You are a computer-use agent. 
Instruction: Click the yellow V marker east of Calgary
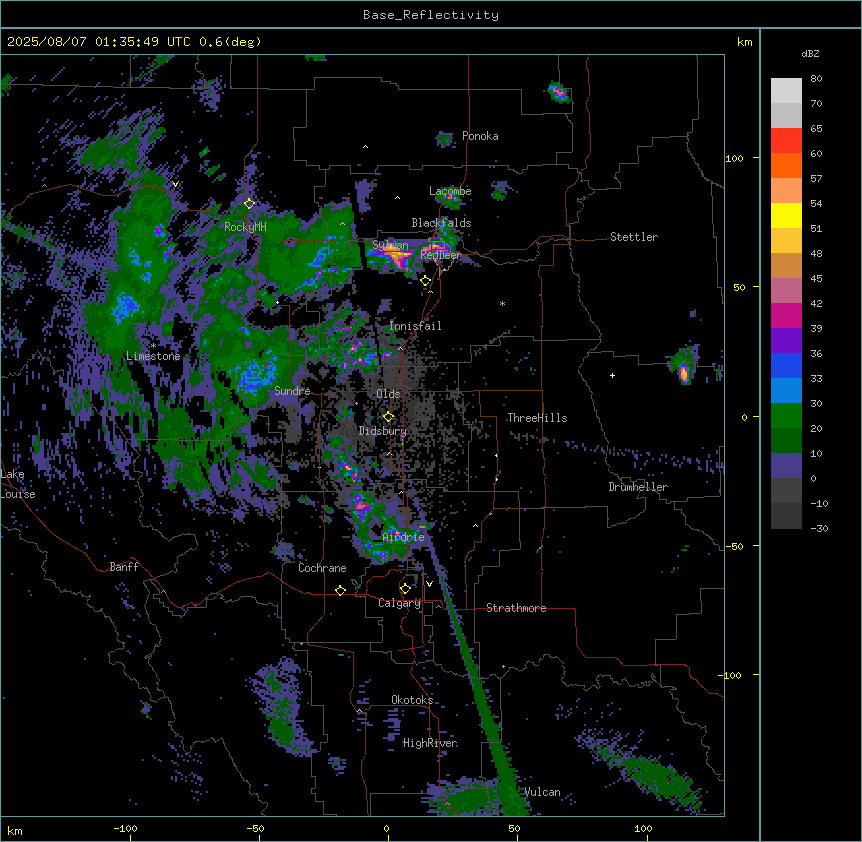click(429, 584)
